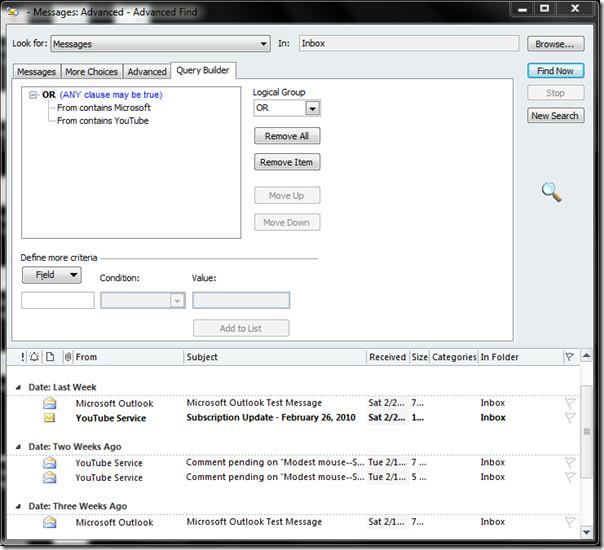Sort results by Received column
This screenshot has width=604, height=550.
388,357
